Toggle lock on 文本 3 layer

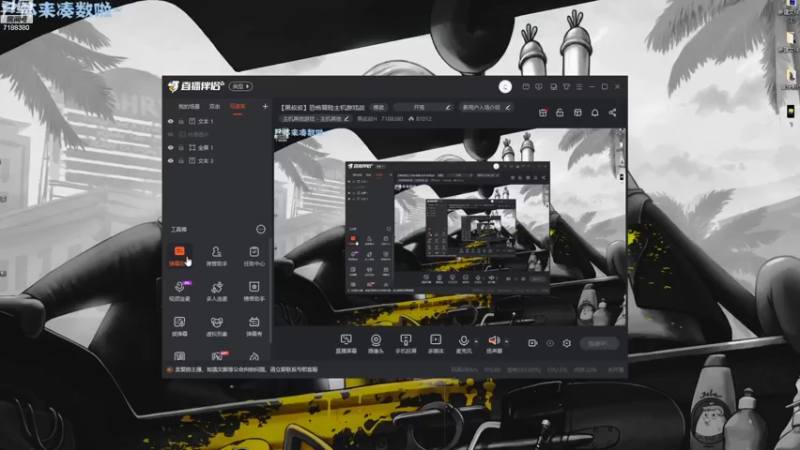pyautogui.click(x=181, y=161)
